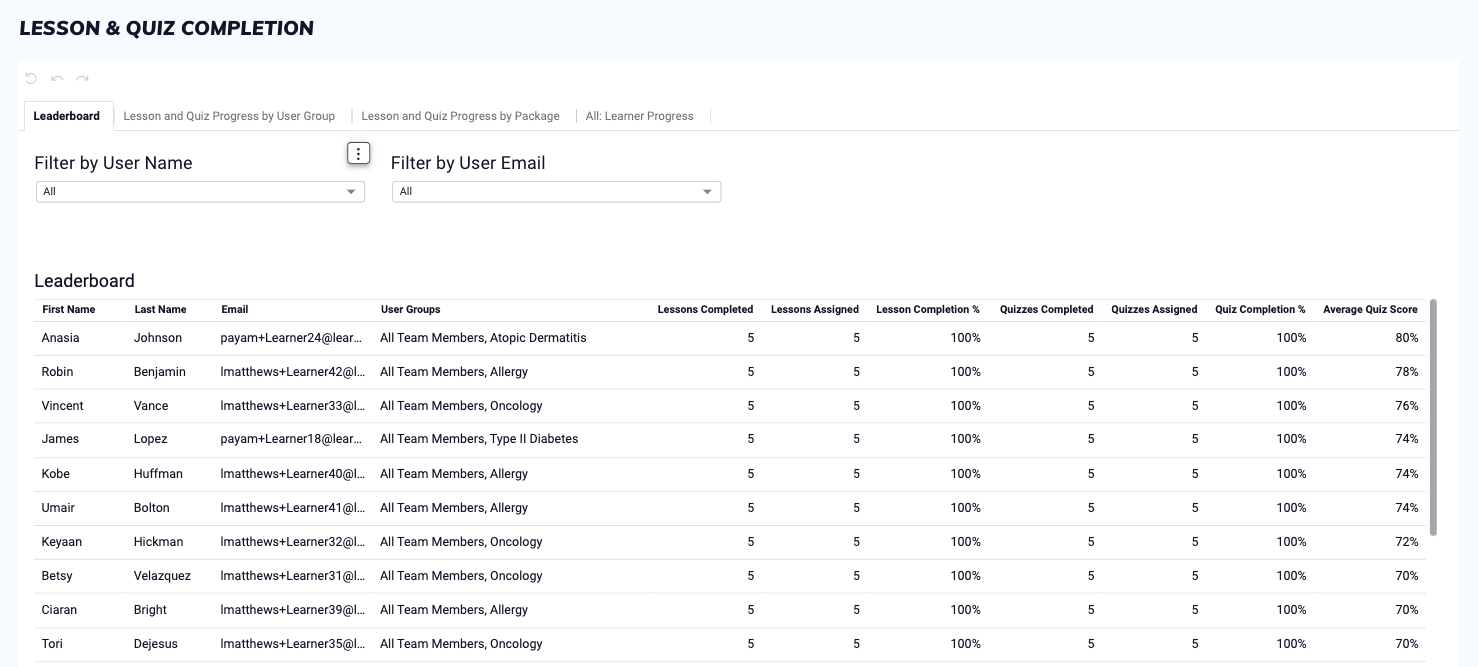Switch to the Leaderboard tab
Image resolution: width=1478 pixels, height=667 pixels.
coord(67,116)
